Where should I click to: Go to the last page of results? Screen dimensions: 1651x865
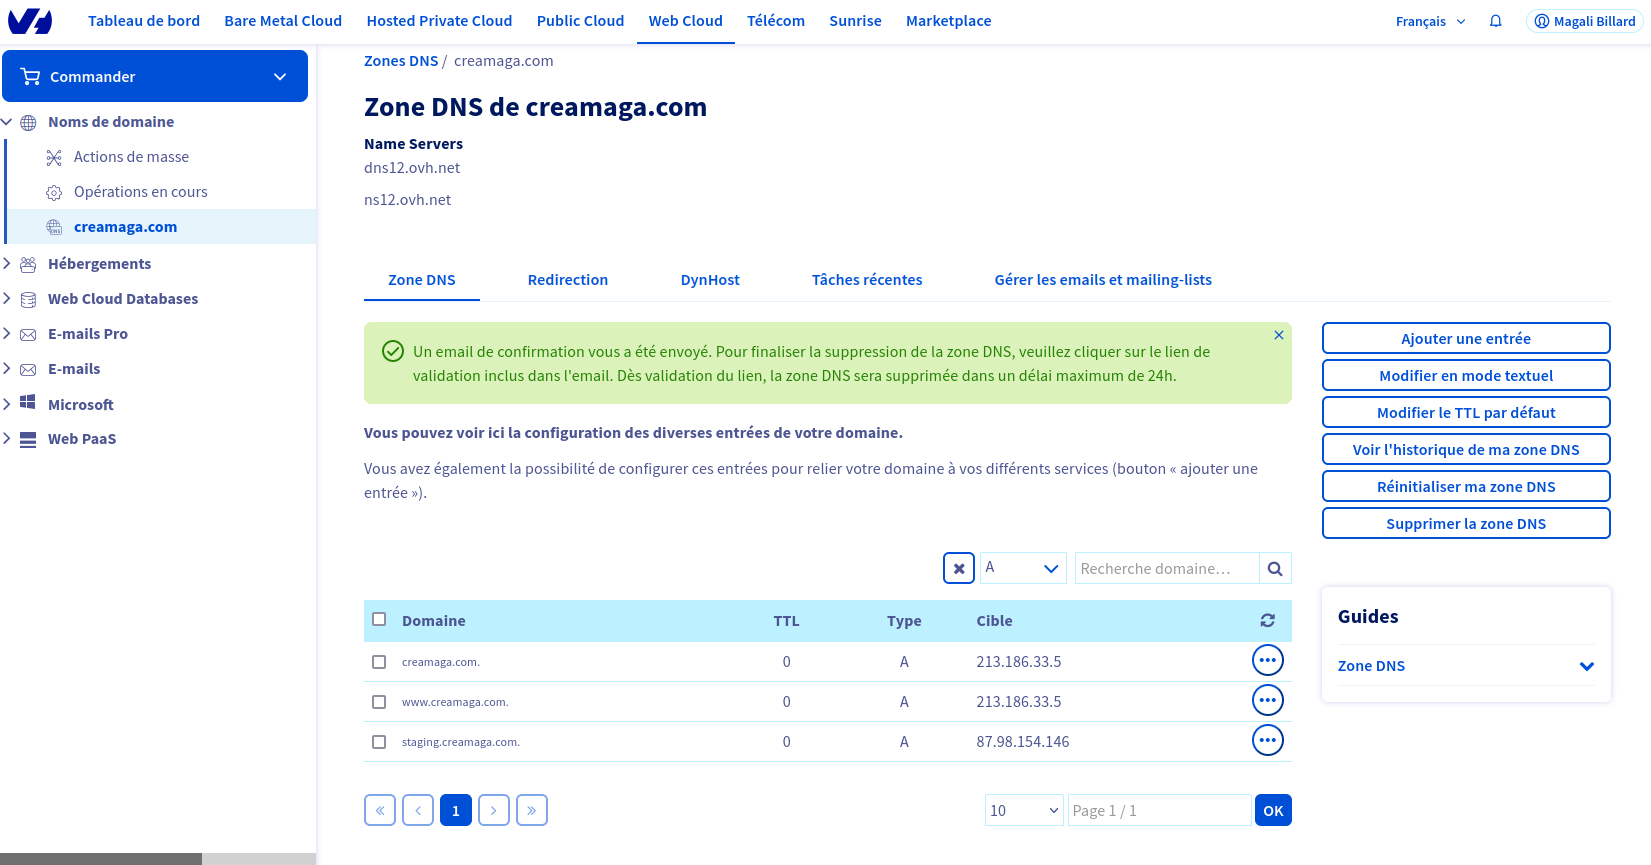pyautogui.click(x=531, y=810)
